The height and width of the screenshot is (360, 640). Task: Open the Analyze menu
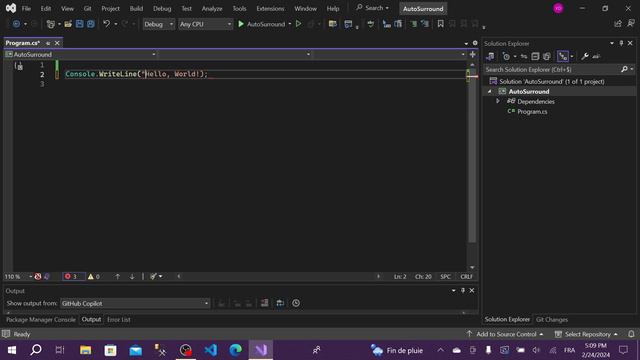pyautogui.click(x=212, y=8)
